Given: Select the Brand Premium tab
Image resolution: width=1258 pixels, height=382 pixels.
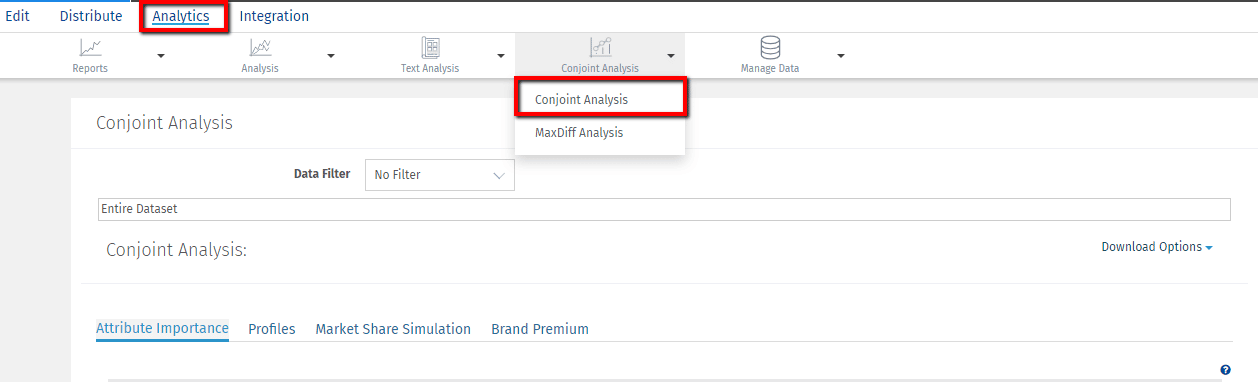Looking at the screenshot, I should click(540, 329).
